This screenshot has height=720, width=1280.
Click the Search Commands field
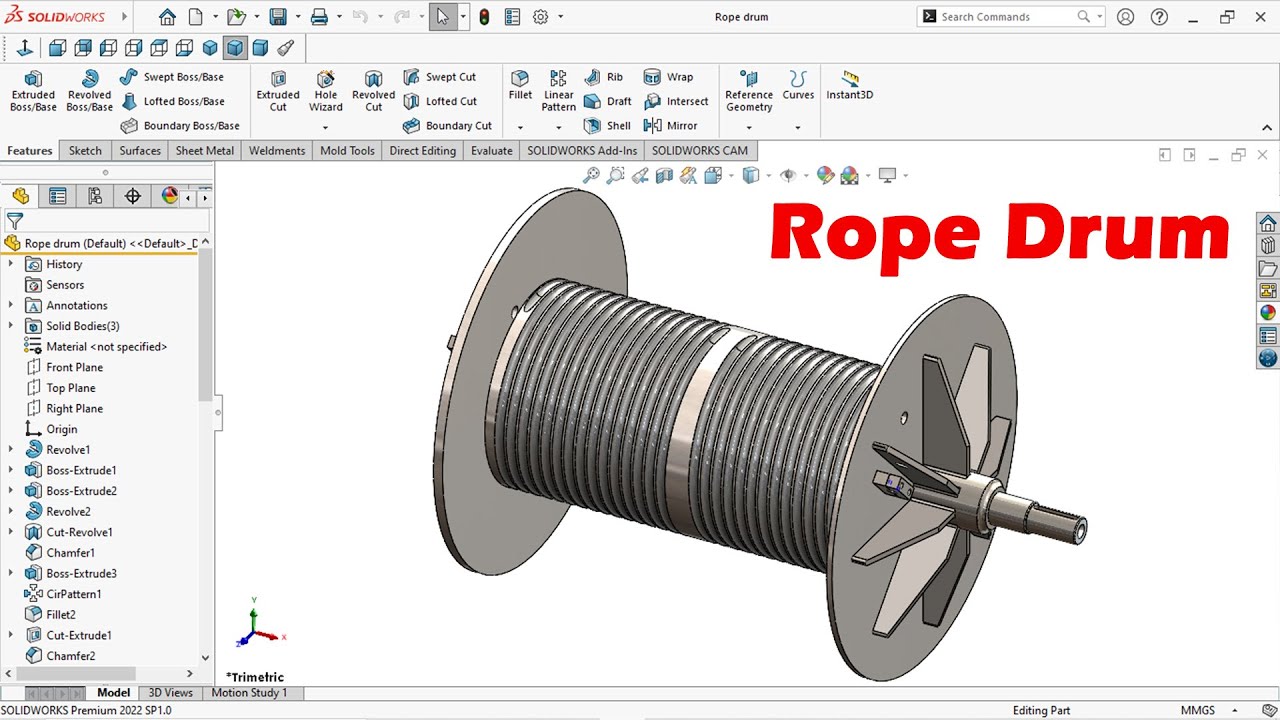click(x=1010, y=17)
